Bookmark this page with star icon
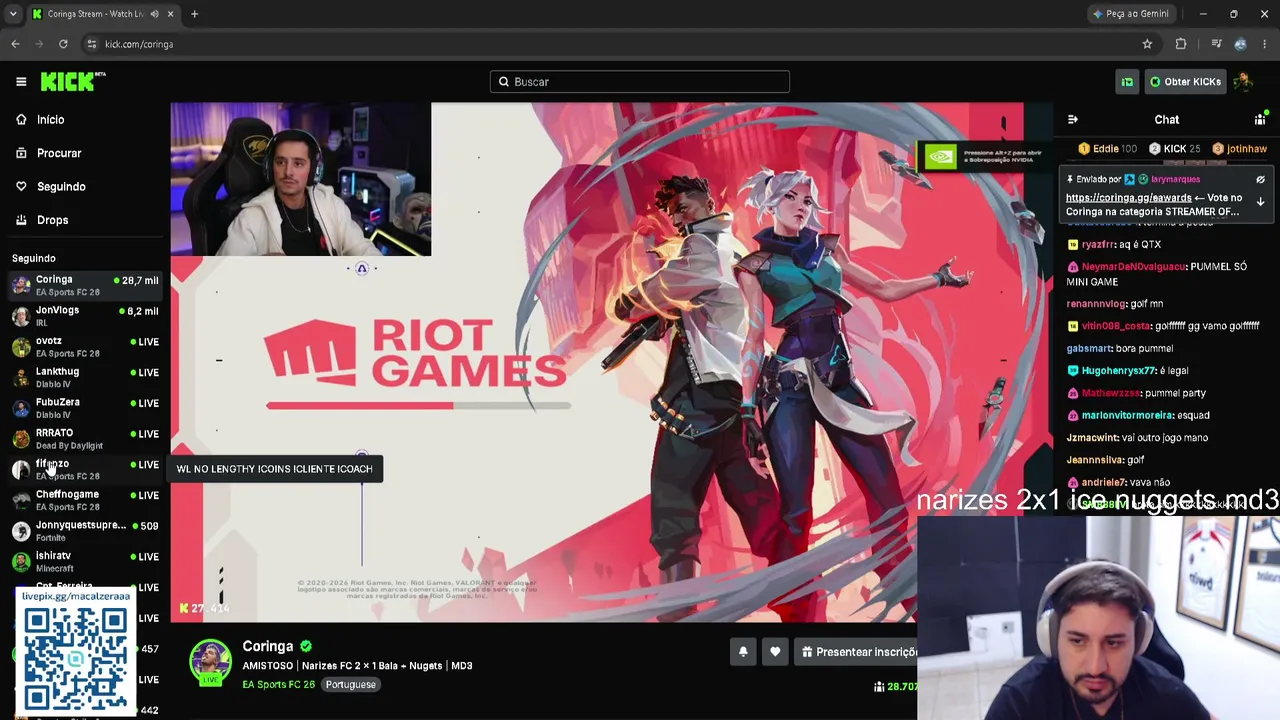This screenshot has width=1280, height=720. click(x=1147, y=44)
